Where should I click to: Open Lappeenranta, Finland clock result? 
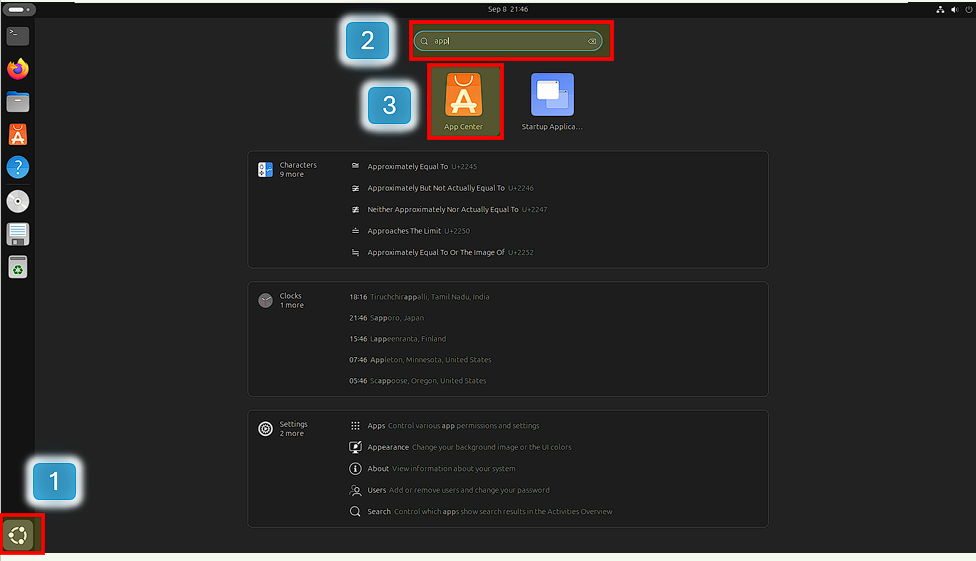click(x=397, y=339)
